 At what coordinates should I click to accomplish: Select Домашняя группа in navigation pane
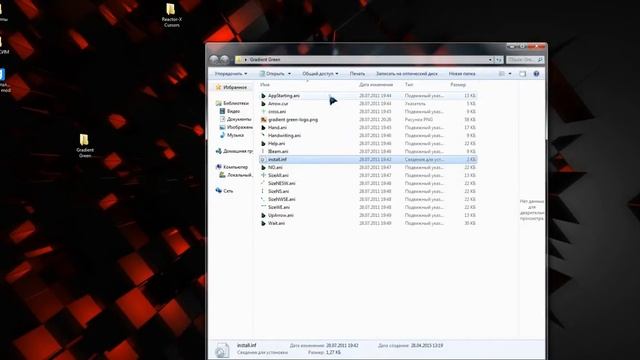(x=234, y=151)
